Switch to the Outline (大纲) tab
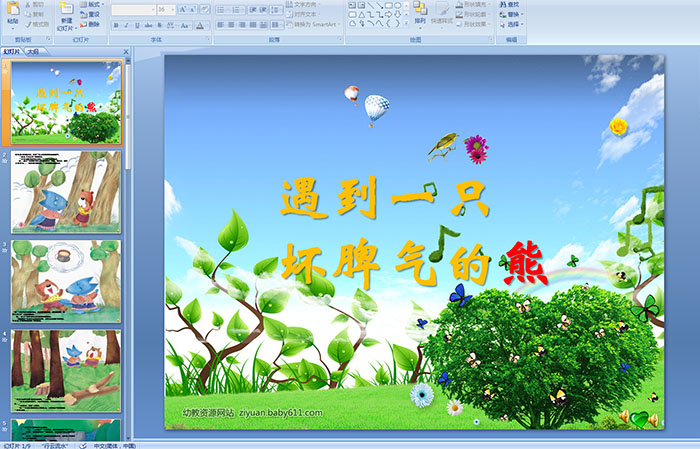Image resolution: width=700 pixels, height=449 pixels. [x=33, y=50]
